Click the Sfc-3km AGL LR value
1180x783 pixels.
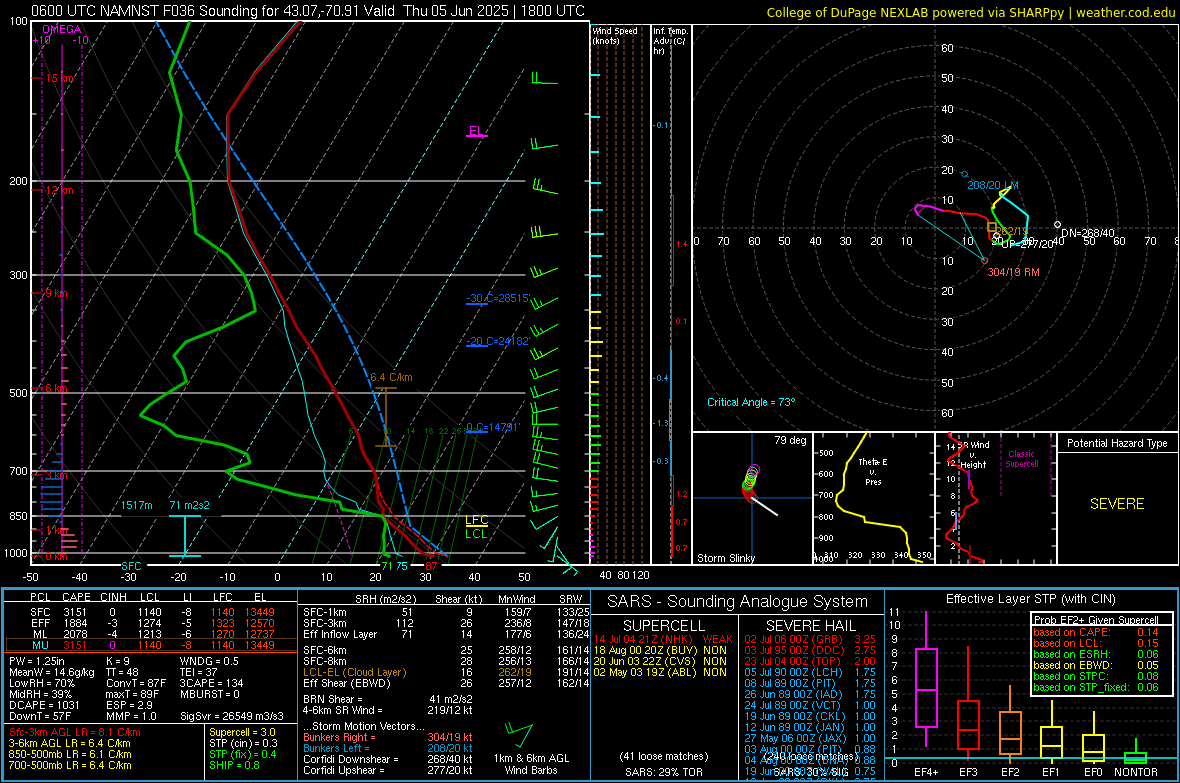[75, 732]
